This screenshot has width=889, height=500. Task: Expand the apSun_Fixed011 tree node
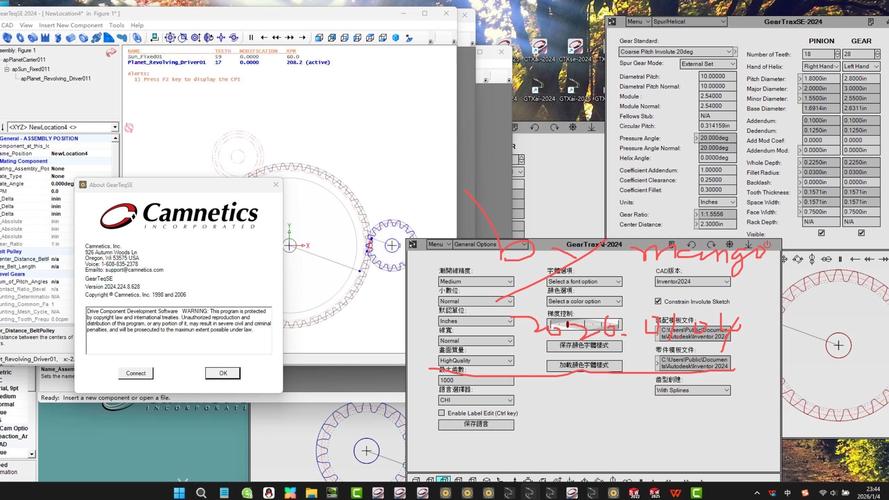coord(7,69)
